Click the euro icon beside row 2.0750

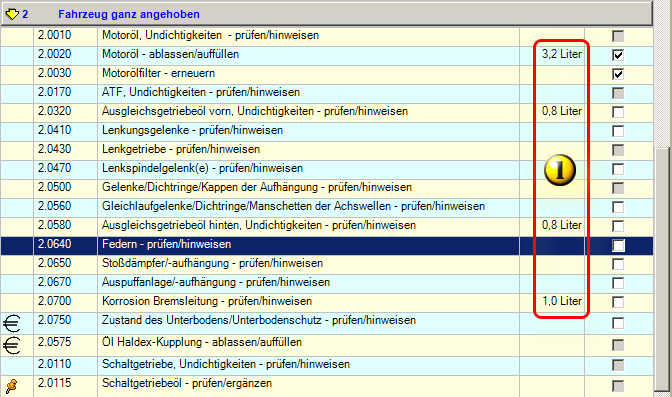point(12,323)
